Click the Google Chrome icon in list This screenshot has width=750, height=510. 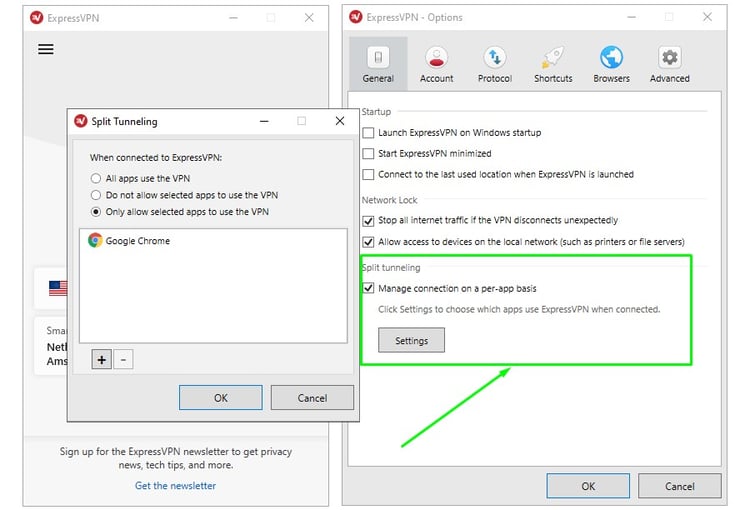coord(95,240)
